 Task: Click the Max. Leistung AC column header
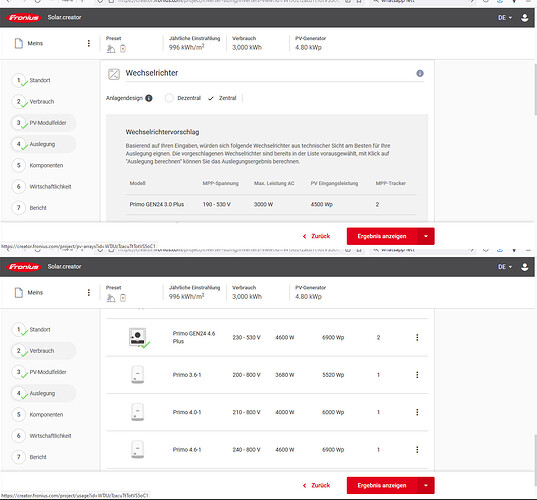(x=274, y=184)
